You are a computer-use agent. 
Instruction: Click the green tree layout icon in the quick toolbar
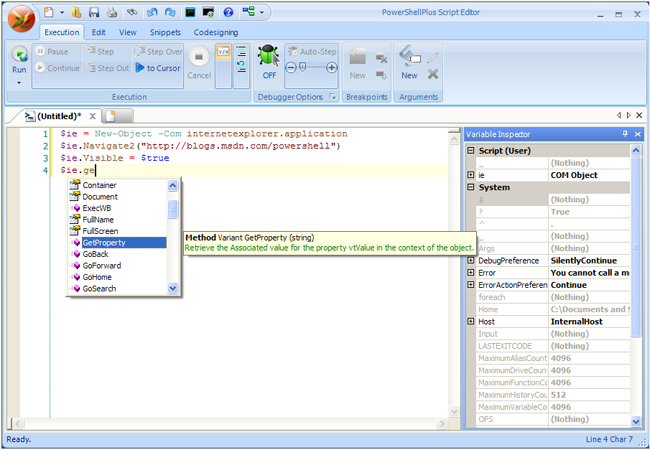pyautogui.click(x=249, y=12)
